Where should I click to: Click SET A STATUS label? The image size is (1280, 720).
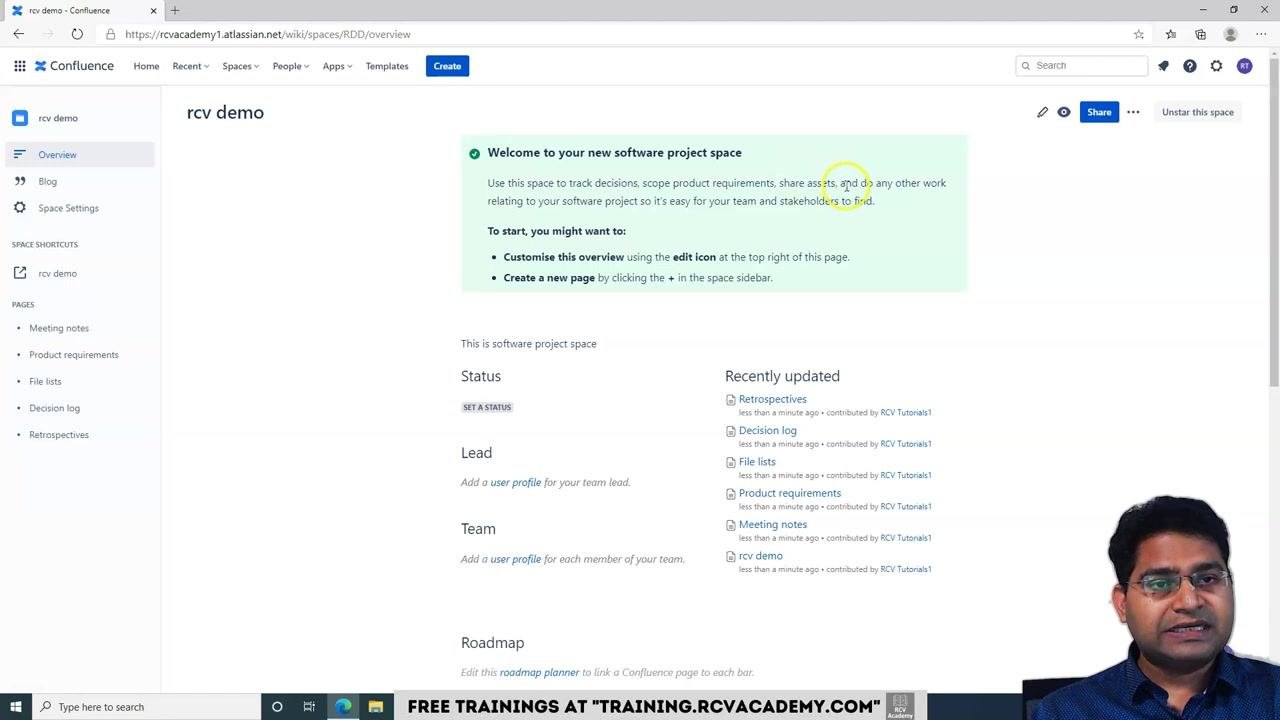coord(487,407)
